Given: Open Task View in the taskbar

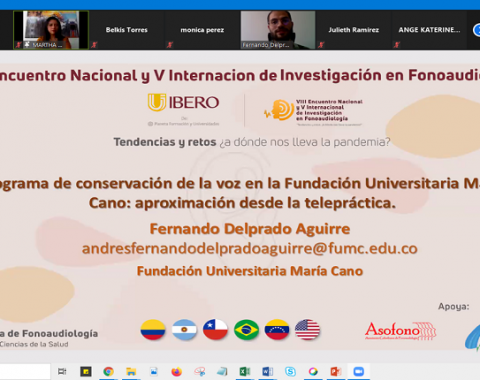Looking at the screenshot, I should pos(62,371).
